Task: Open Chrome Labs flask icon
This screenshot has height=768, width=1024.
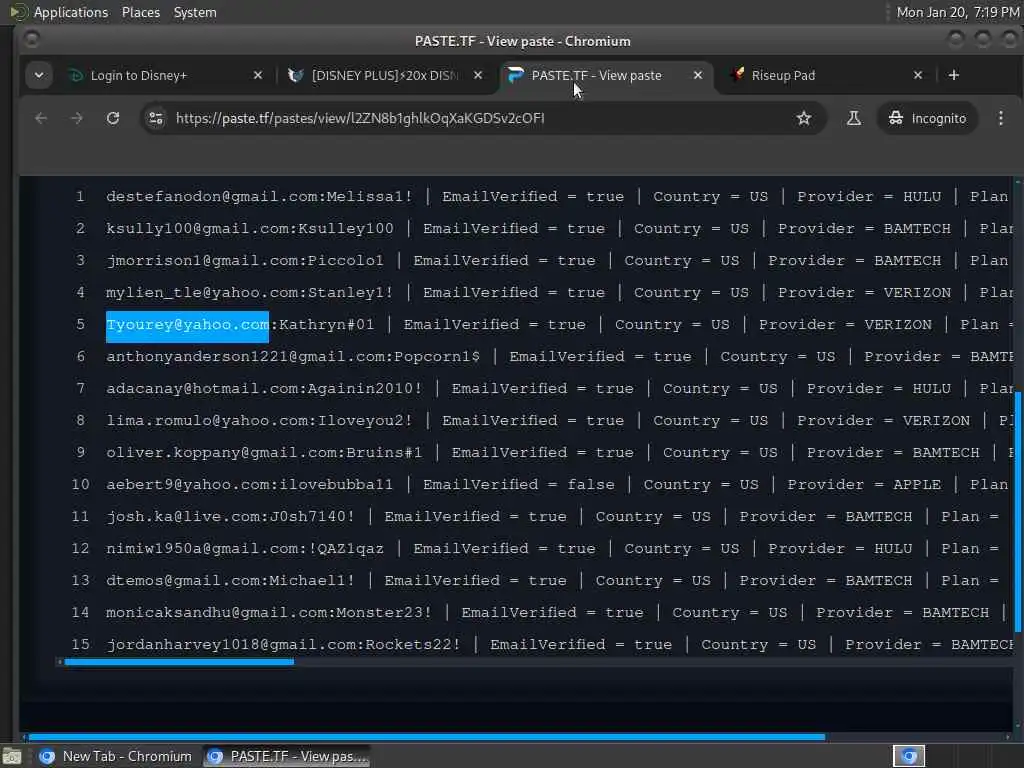Action: coord(854,118)
